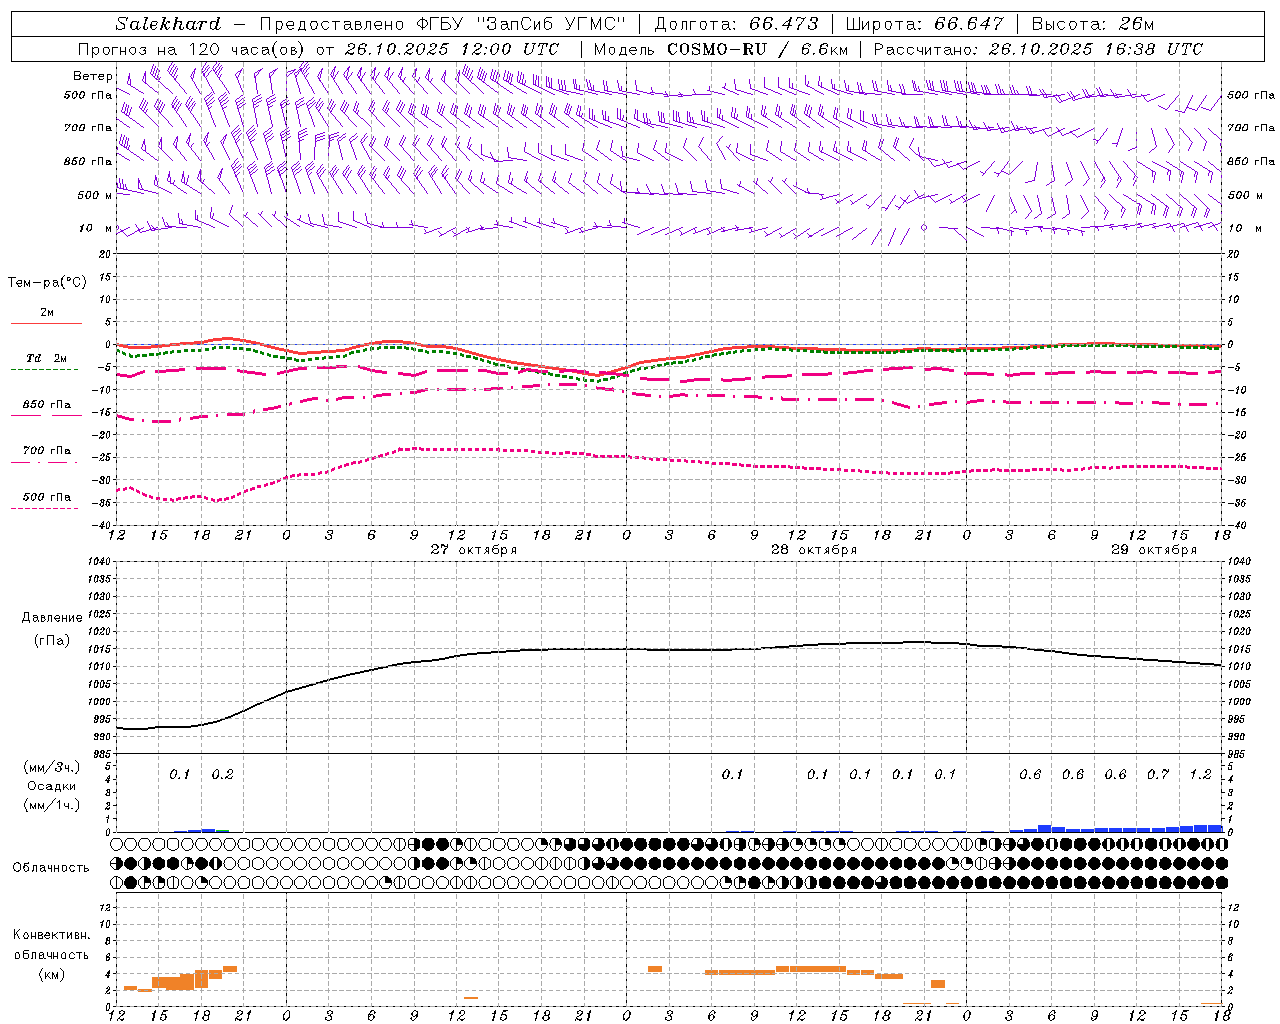Image resolution: width=1280 pixels, height=1024 pixels.
Task: Click the Ветер panel label
Action: (92, 76)
